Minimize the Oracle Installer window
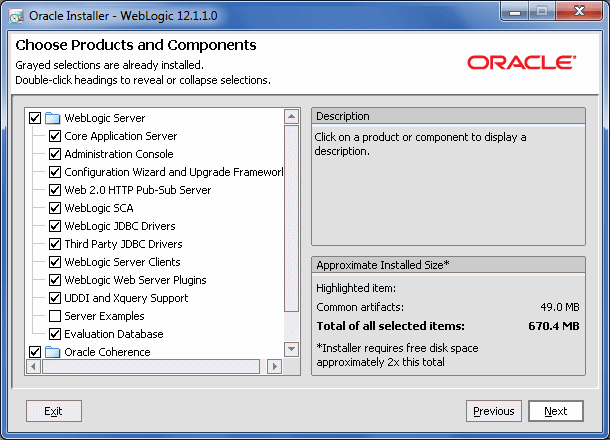Viewport: 610px width, 440px height. (515, 12)
